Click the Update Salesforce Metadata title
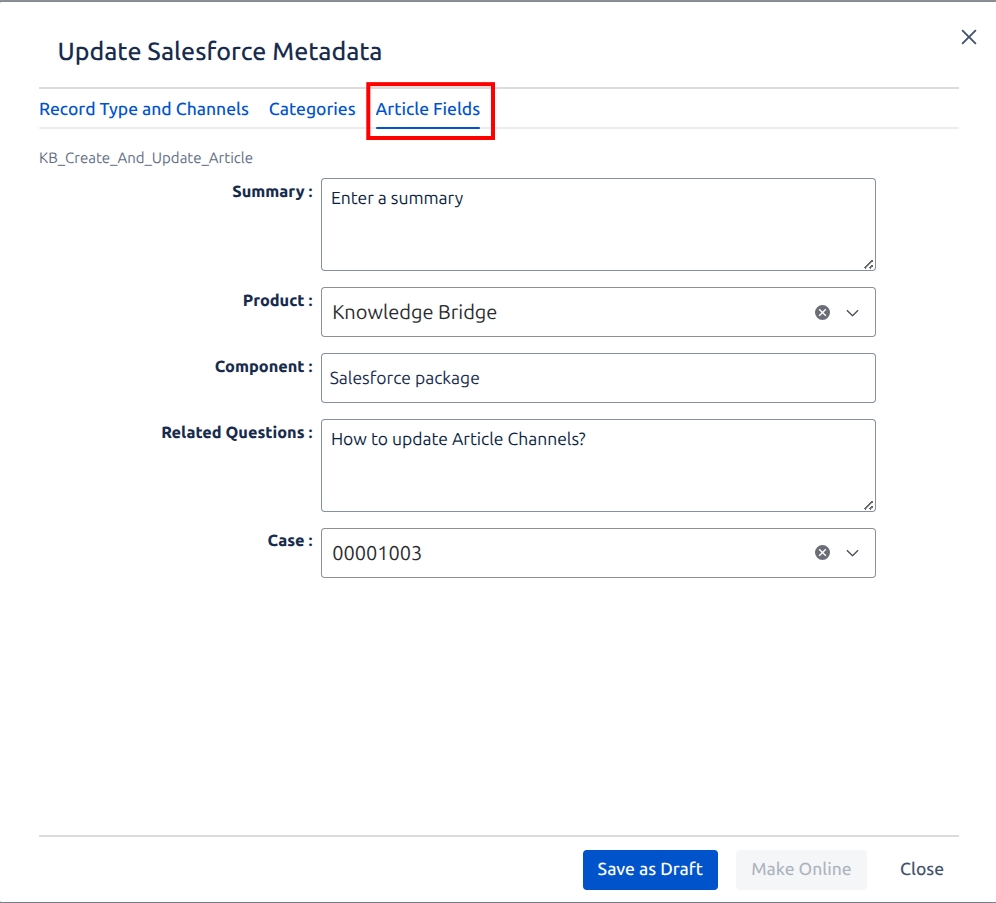 tap(220, 51)
